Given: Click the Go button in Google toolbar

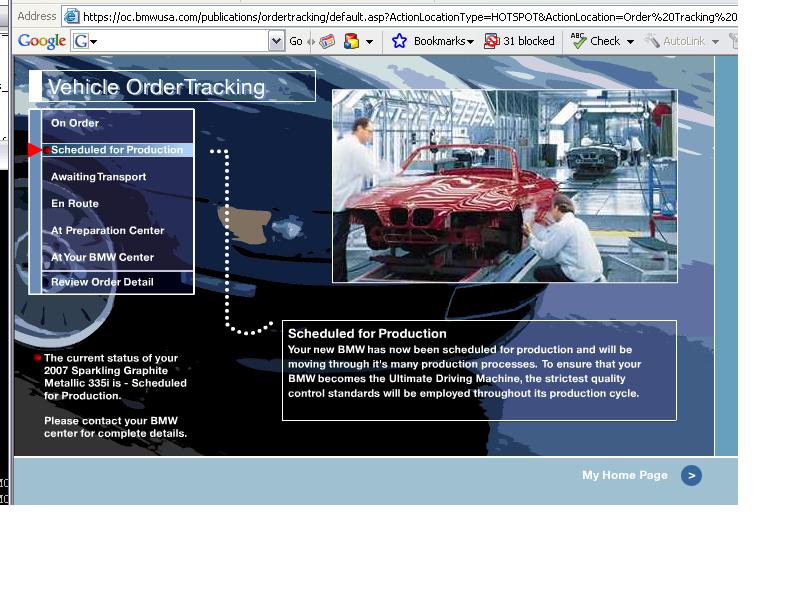Looking at the screenshot, I should click(296, 41).
